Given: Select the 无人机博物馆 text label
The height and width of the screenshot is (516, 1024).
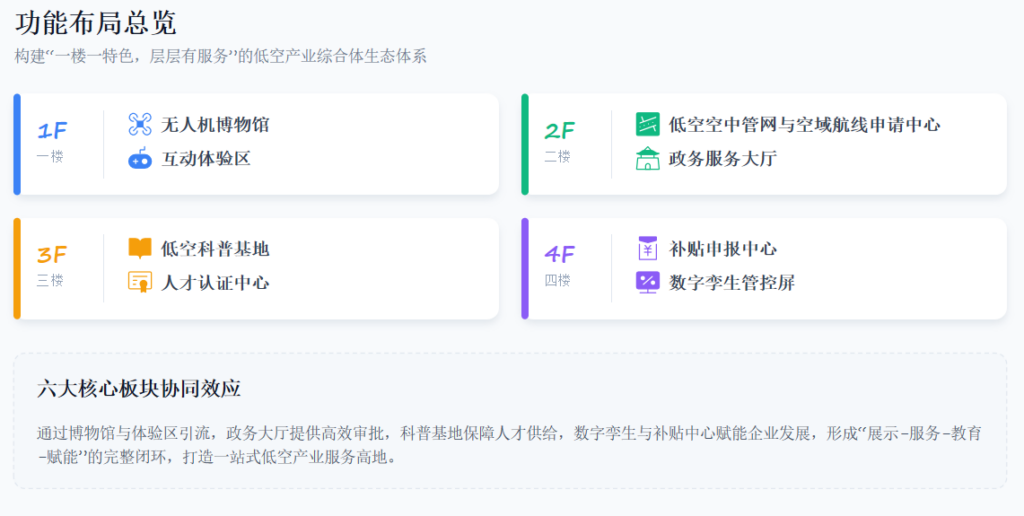Looking at the screenshot, I should coord(215,125).
